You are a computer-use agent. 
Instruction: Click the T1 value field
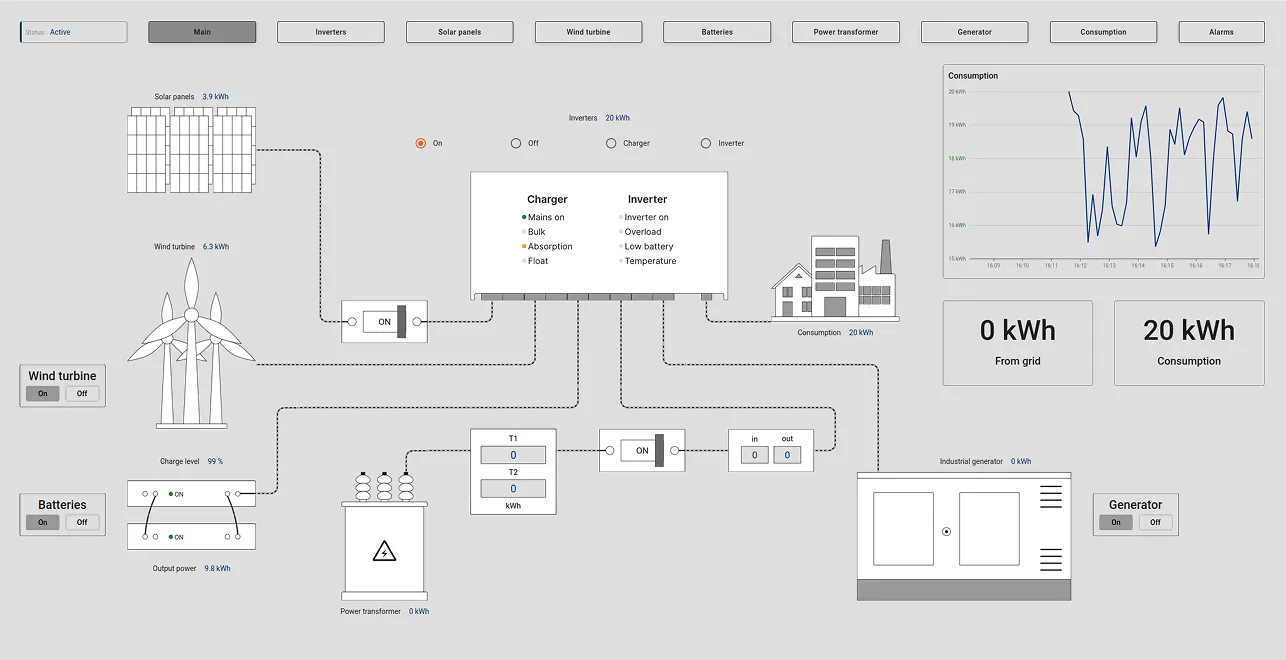click(x=512, y=454)
